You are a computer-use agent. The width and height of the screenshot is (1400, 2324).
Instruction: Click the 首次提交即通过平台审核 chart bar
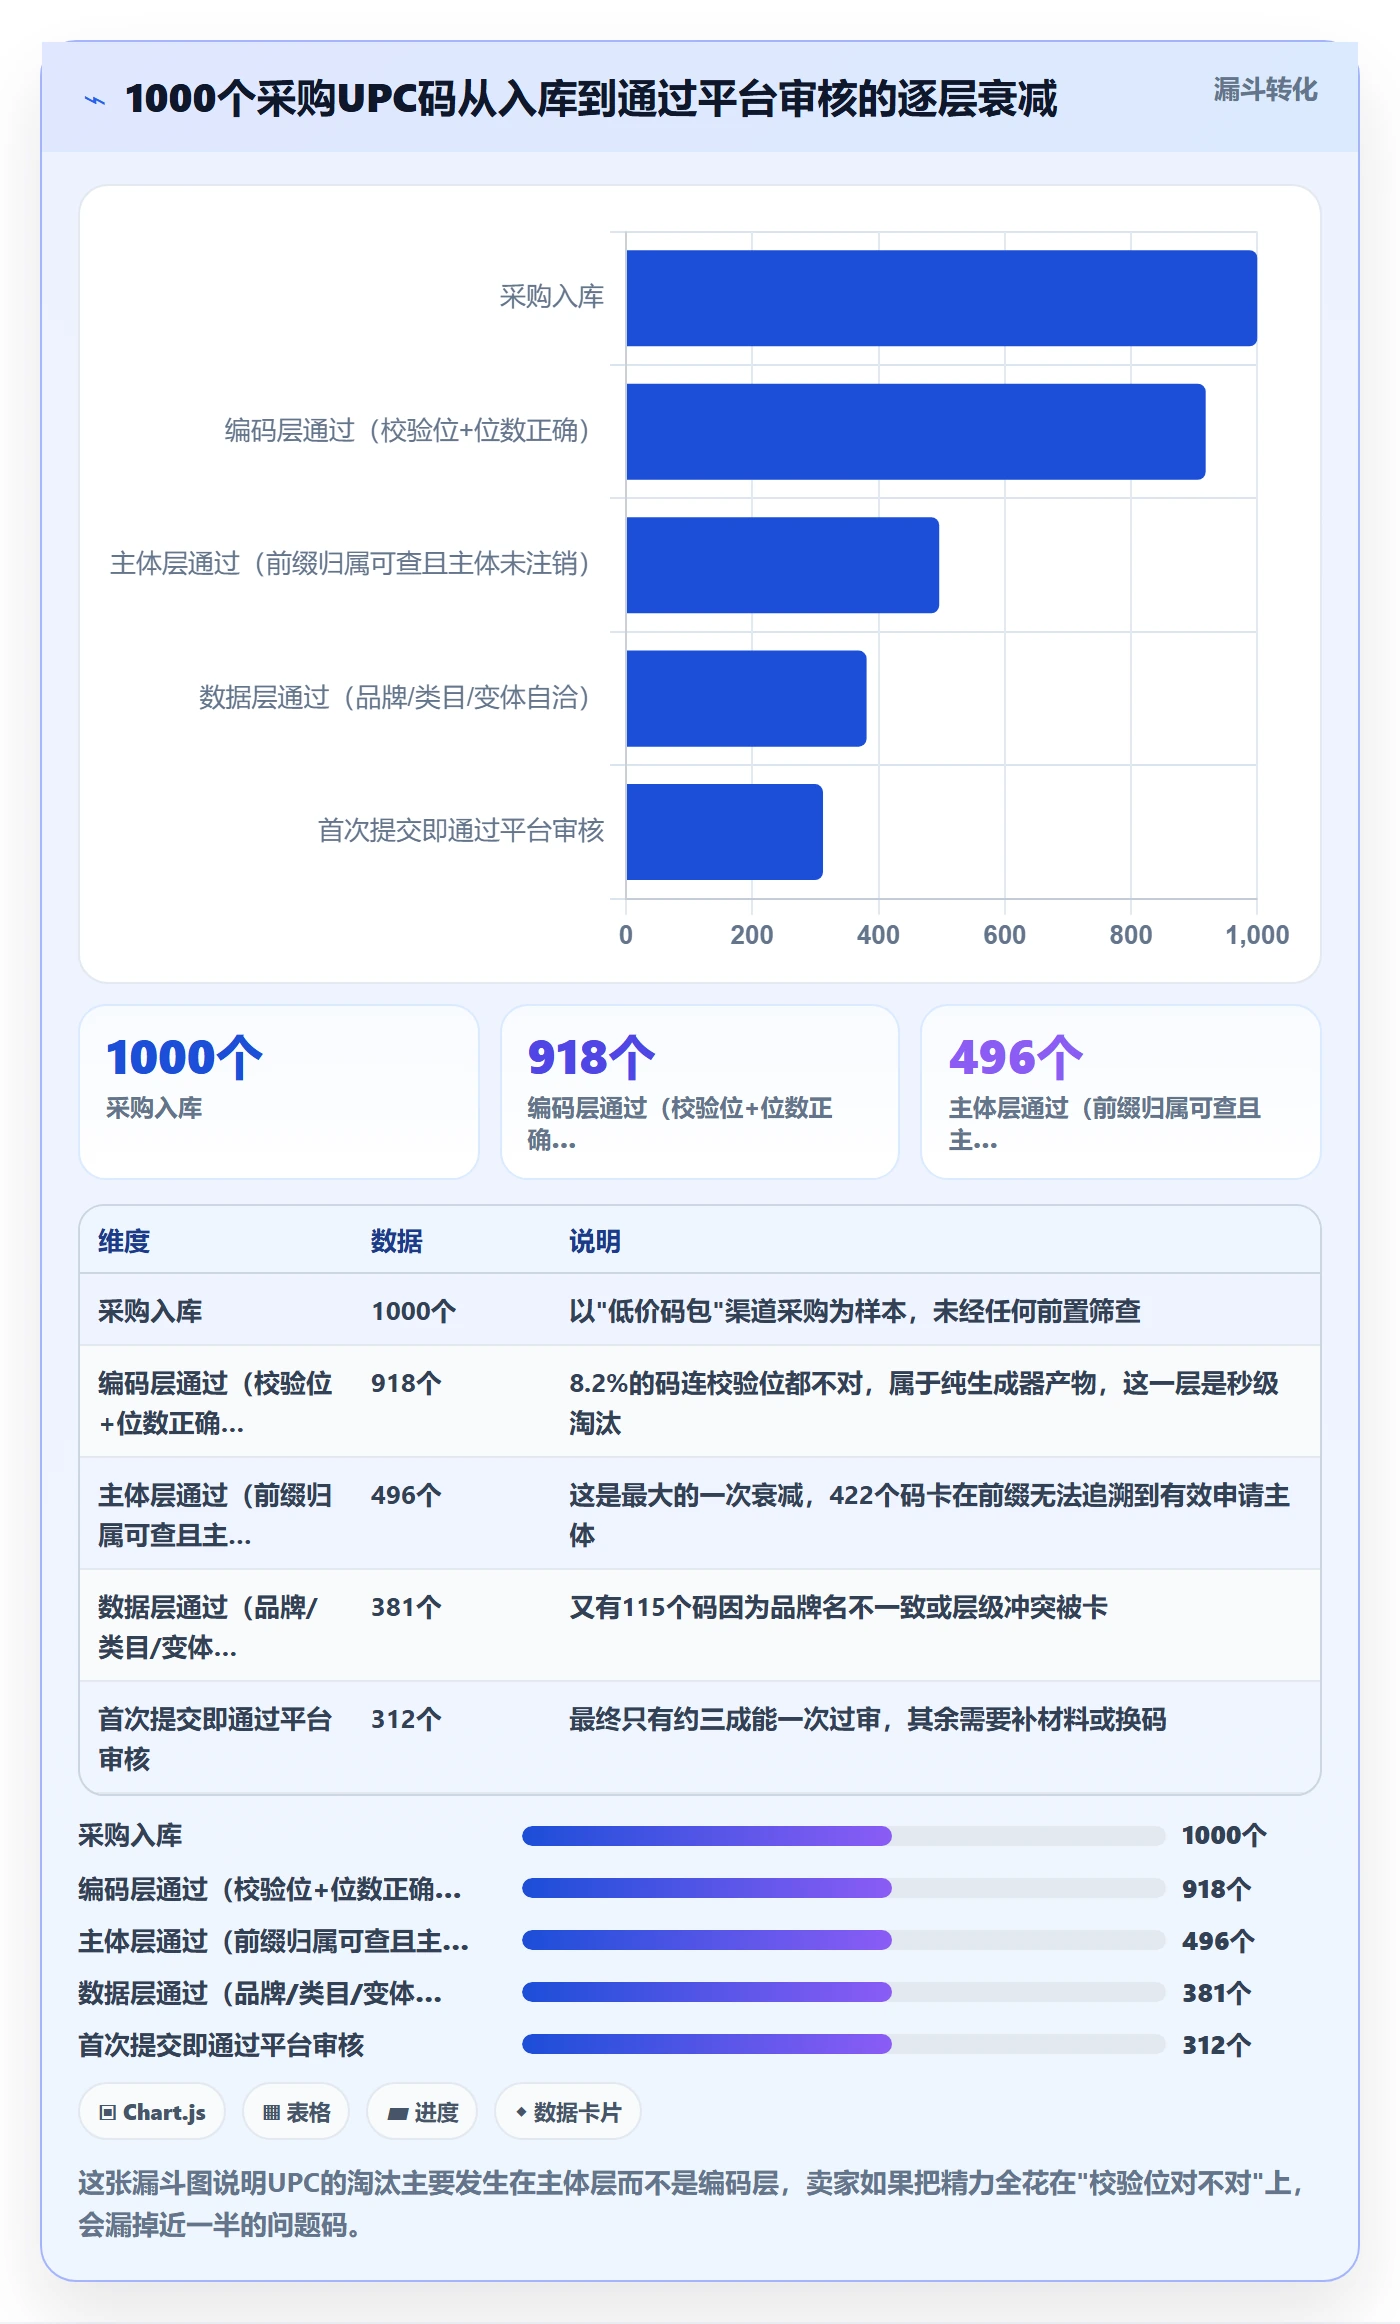pos(724,832)
